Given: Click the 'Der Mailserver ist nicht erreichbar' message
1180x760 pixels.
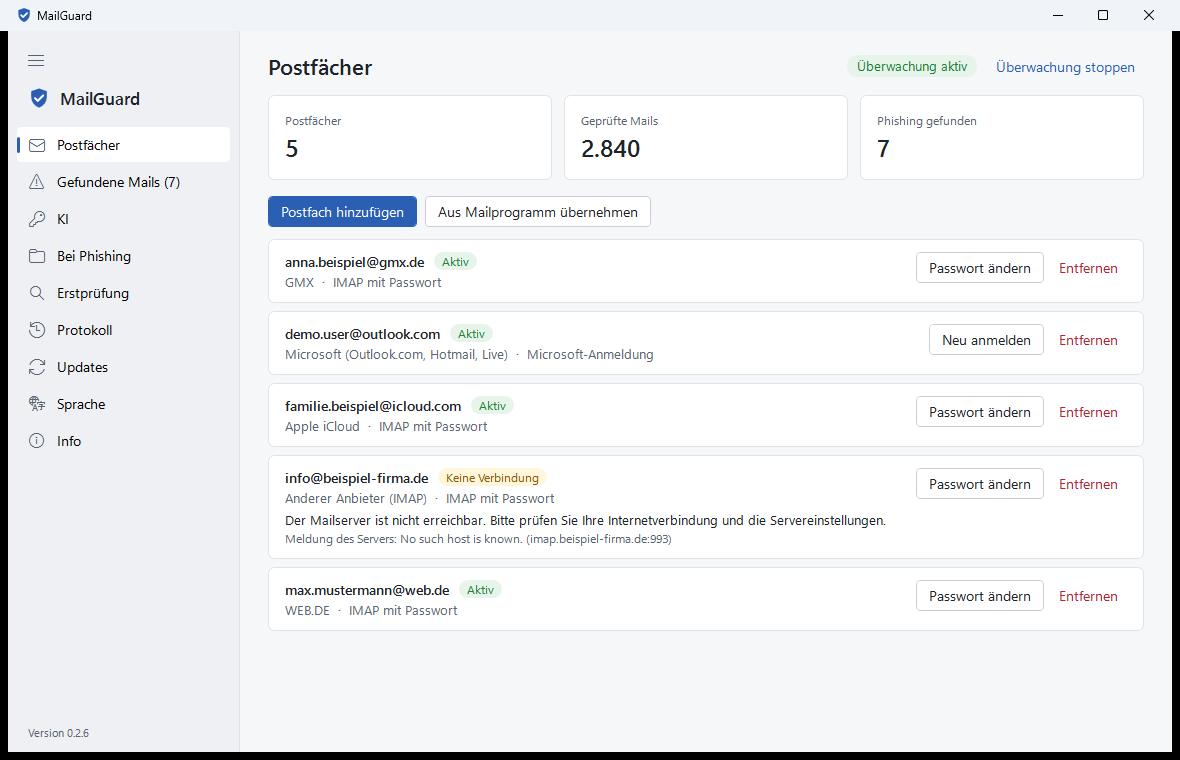Looking at the screenshot, I should tap(585, 520).
